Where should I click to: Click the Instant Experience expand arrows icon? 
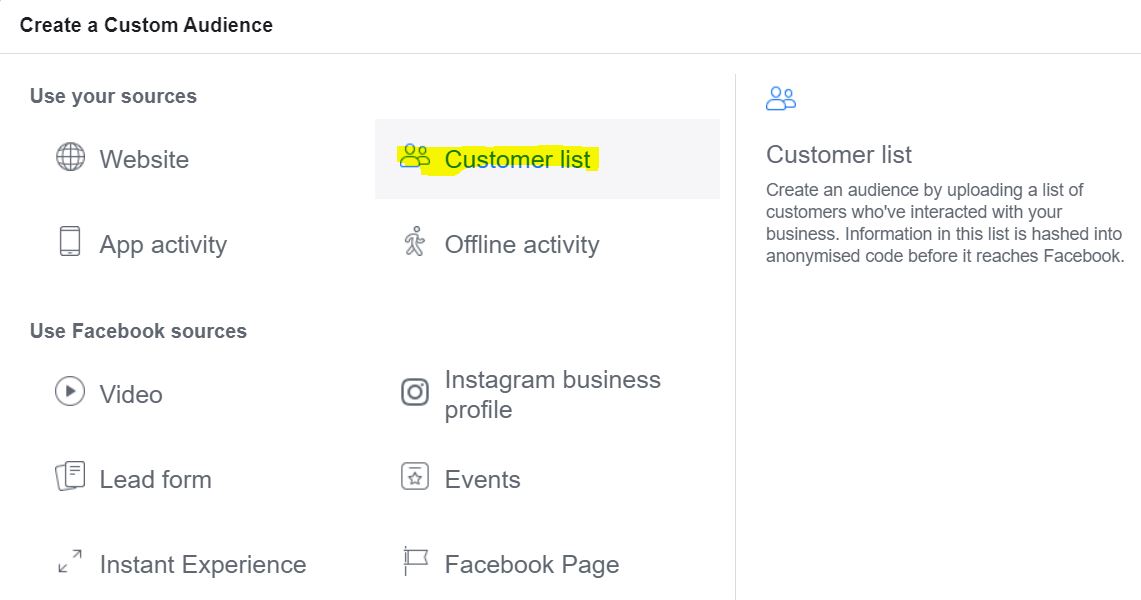click(x=70, y=561)
